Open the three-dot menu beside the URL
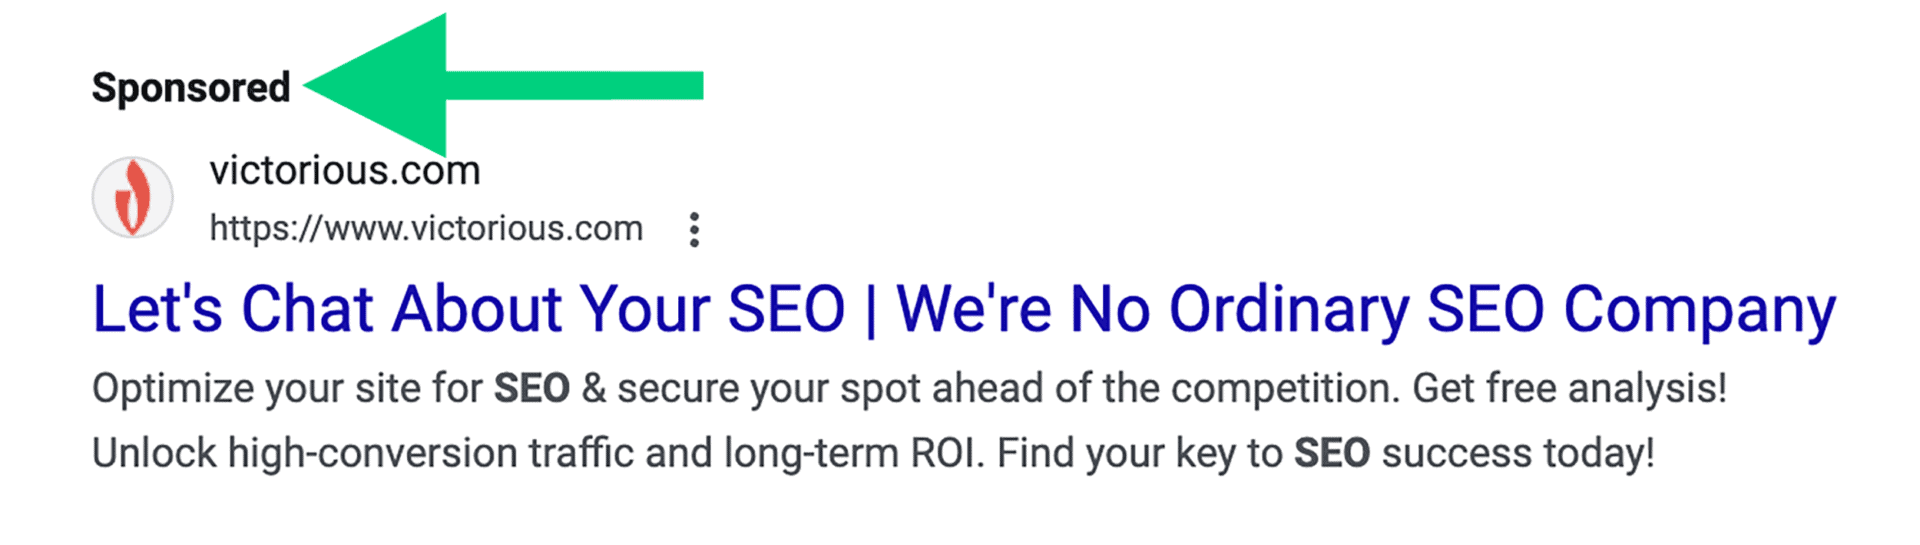The image size is (1920, 545). coord(694,229)
